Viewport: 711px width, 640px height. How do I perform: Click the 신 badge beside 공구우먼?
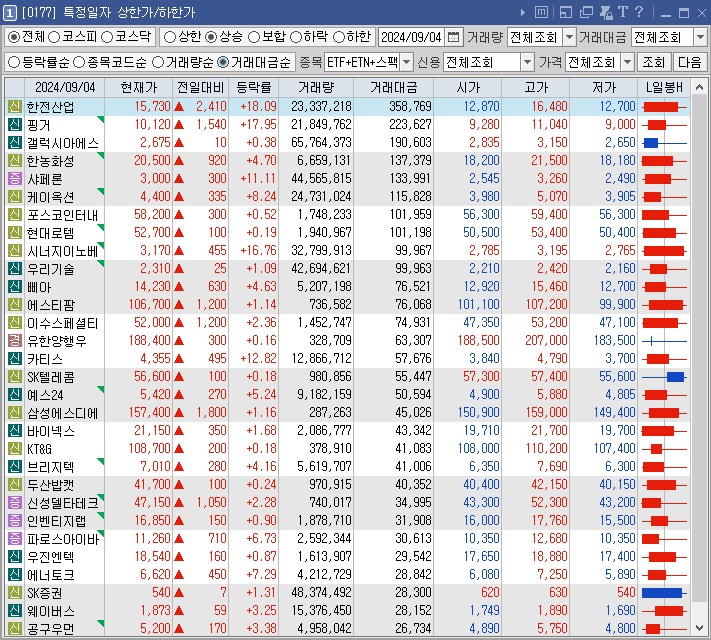[15, 629]
